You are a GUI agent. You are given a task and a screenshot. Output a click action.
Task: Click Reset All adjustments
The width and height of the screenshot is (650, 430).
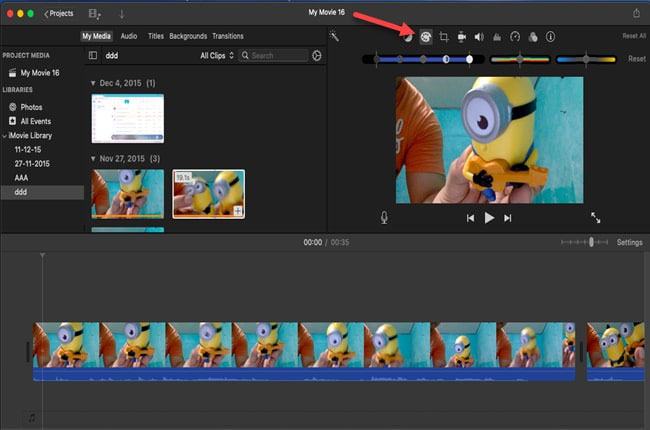[x=634, y=36]
